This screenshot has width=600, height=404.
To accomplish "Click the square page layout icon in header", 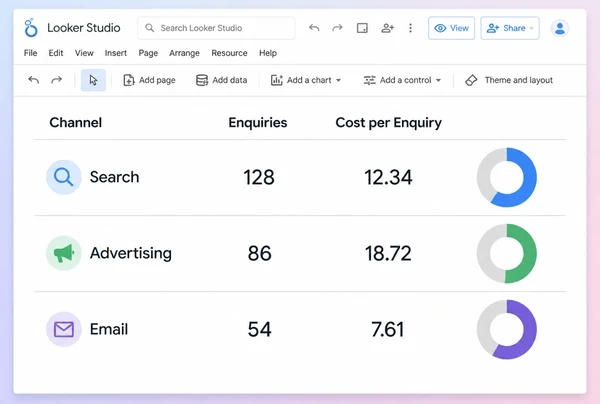I will tap(362, 28).
